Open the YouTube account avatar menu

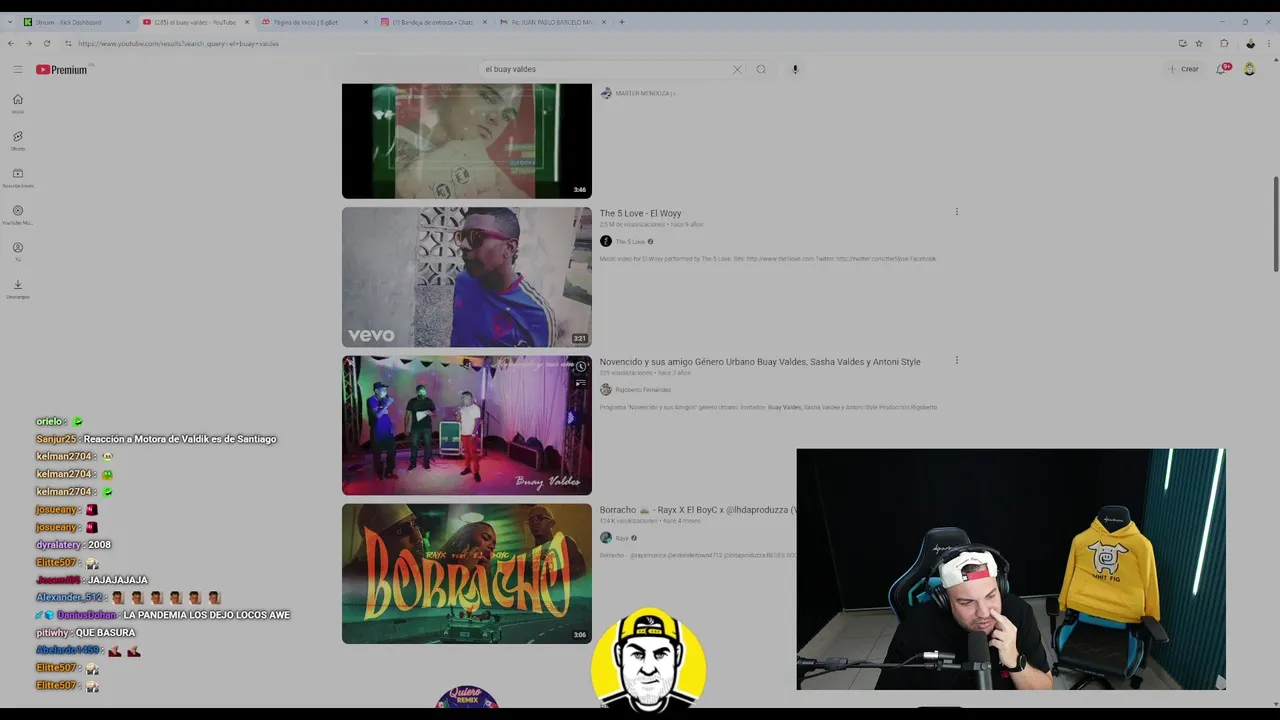click(x=1249, y=69)
